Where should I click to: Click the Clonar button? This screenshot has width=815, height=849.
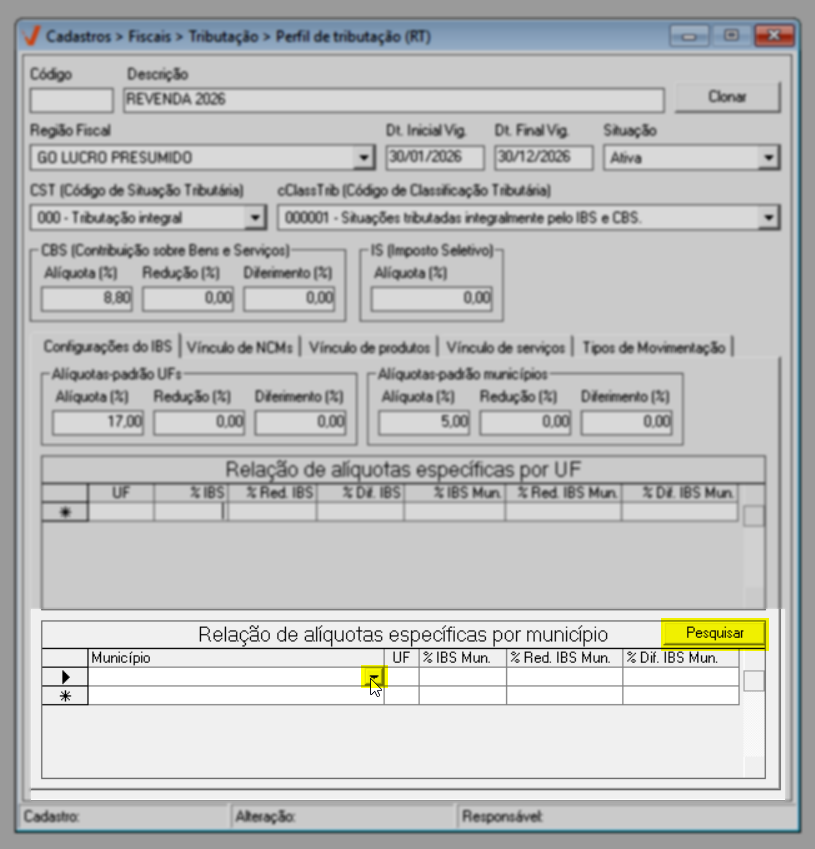click(727, 97)
